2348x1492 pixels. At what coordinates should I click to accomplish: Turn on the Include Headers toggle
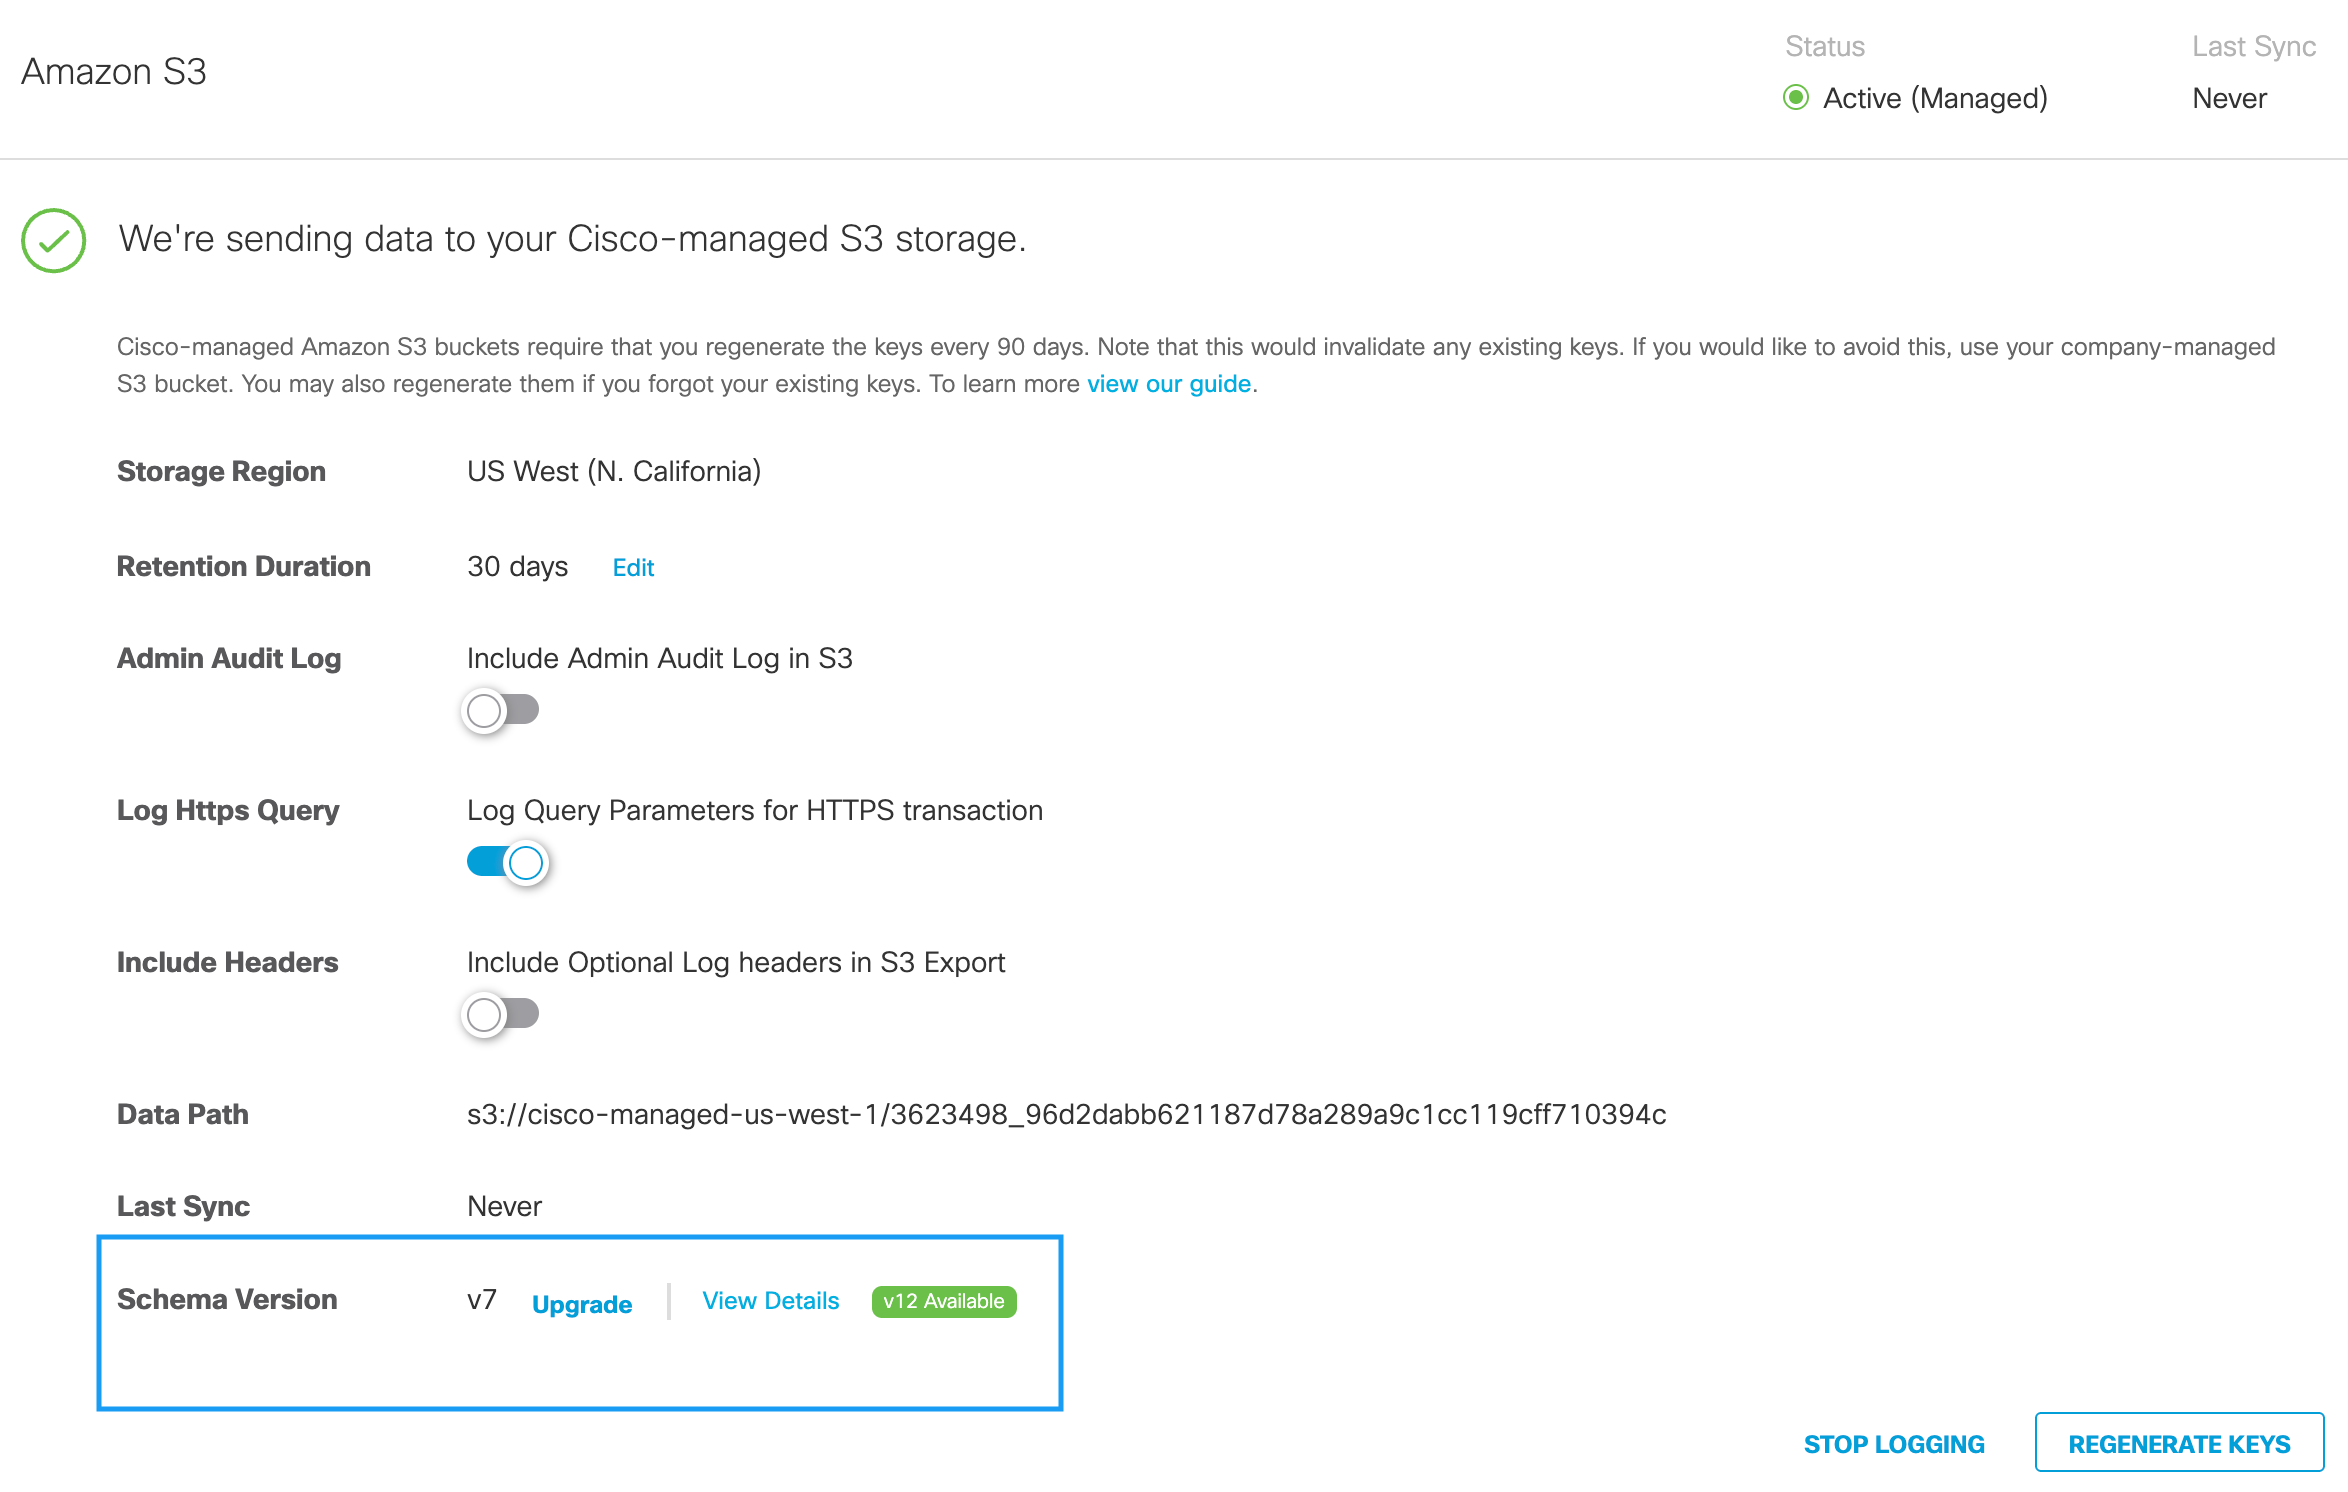click(502, 1015)
